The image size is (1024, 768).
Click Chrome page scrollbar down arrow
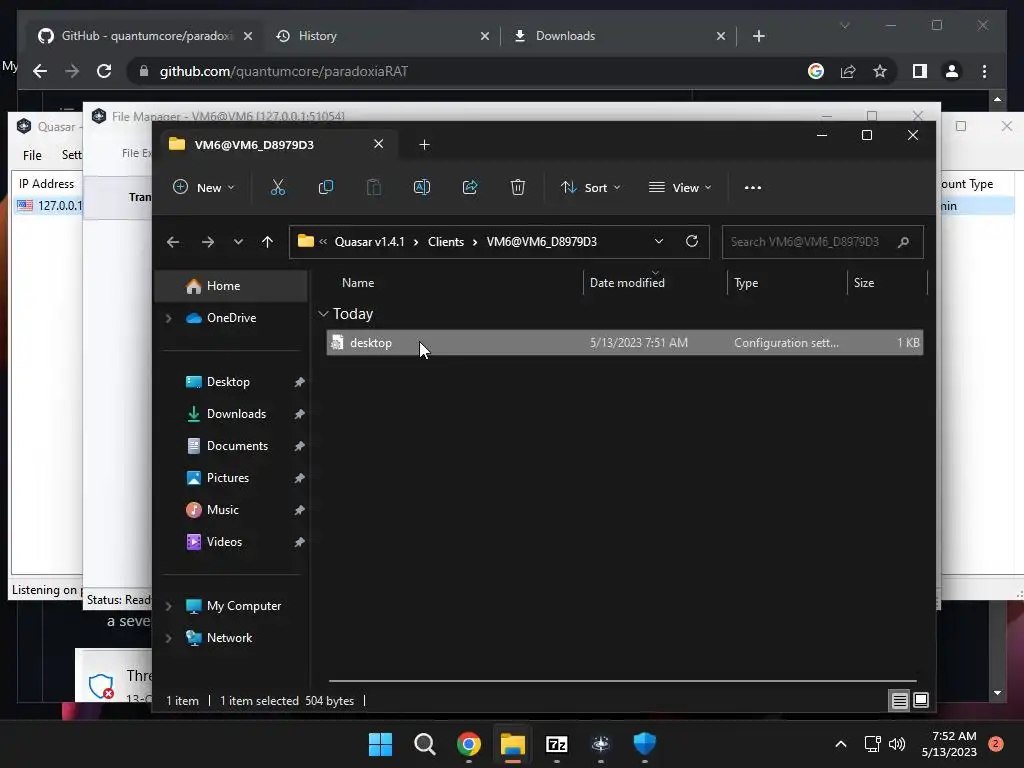pyautogui.click(x=997, y=693)
